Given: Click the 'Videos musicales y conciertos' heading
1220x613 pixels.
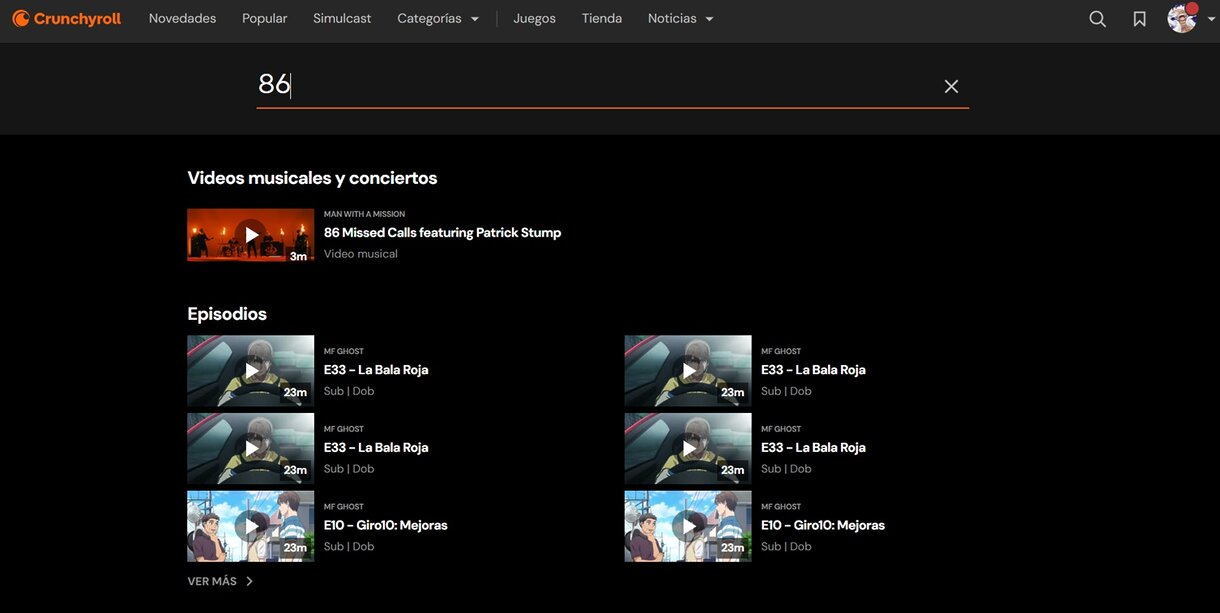Looking at the screenshot, I should tap(312, 178).
